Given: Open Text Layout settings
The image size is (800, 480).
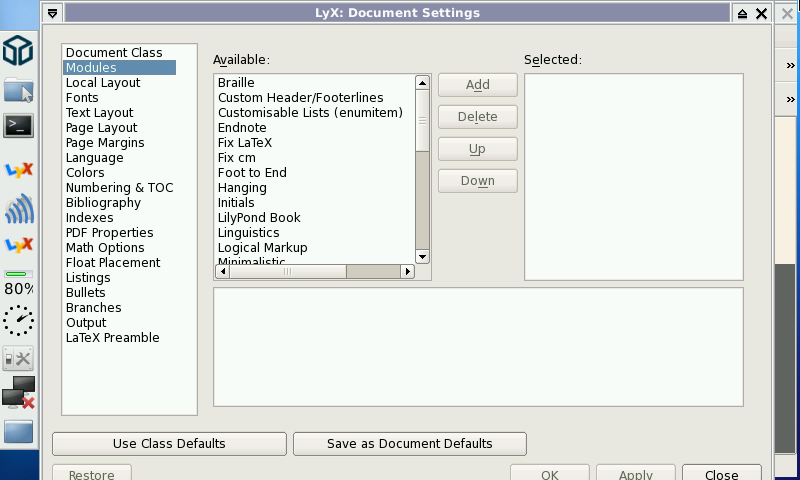Looking at the screenshot, I should (x=99, y=113).
